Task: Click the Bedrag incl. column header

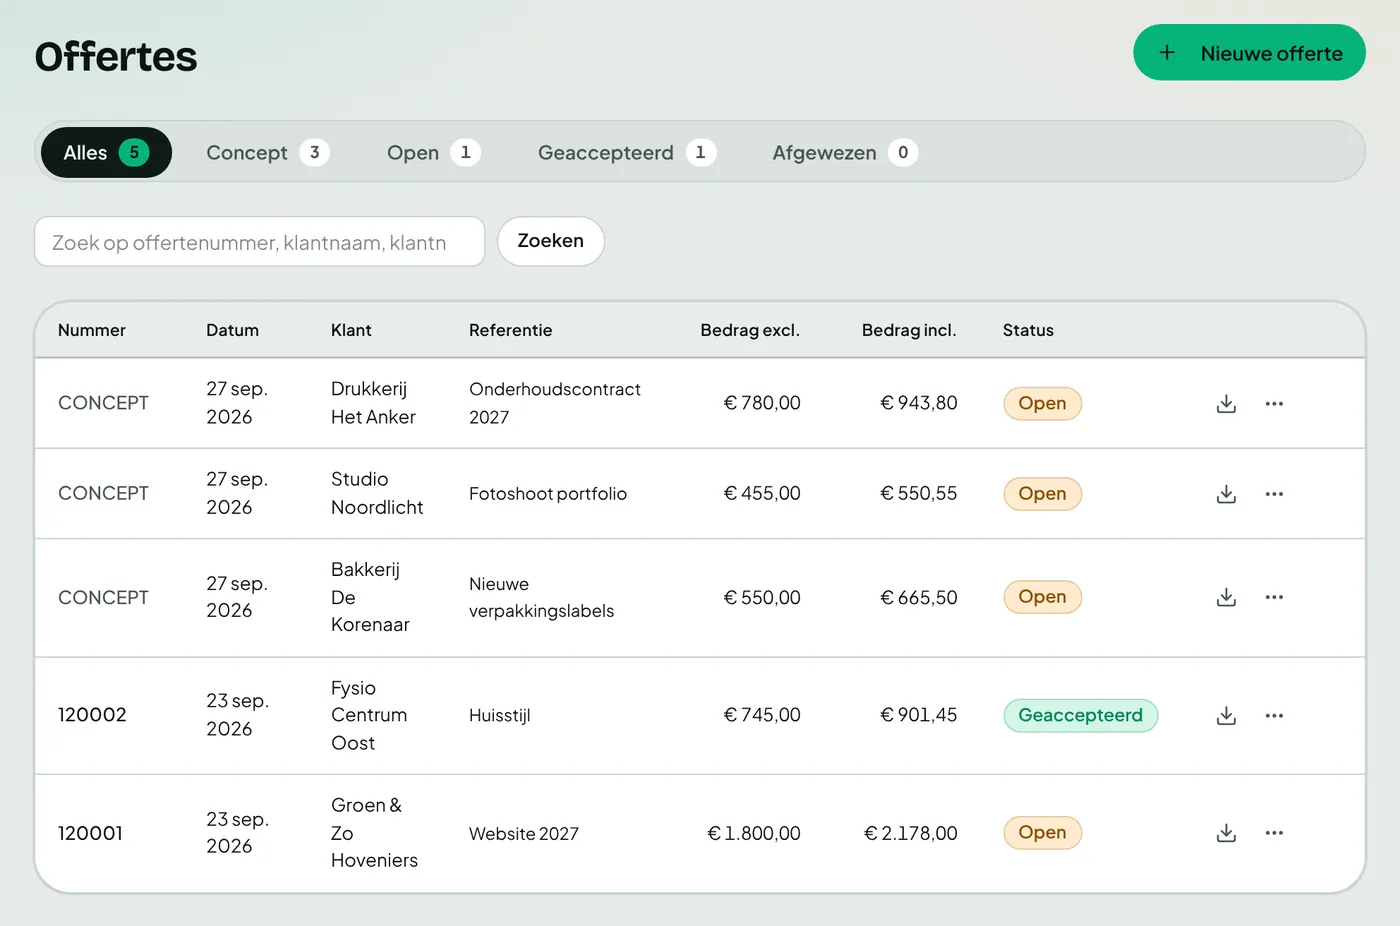Action: coord(909,330)
